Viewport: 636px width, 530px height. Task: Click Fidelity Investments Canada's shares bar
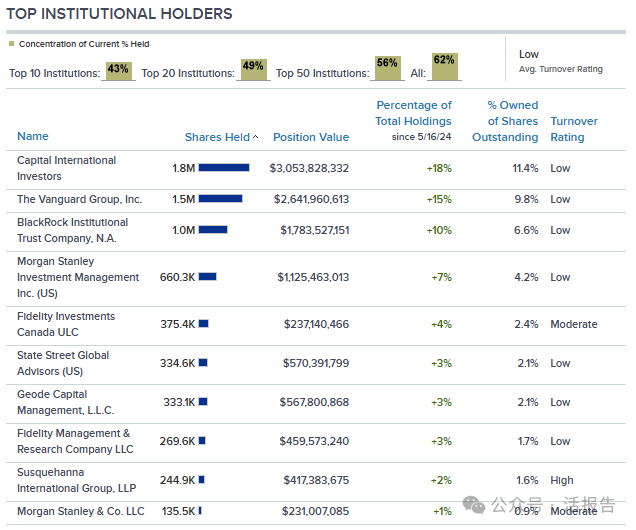pyautogui.click(x=203, y=324)
